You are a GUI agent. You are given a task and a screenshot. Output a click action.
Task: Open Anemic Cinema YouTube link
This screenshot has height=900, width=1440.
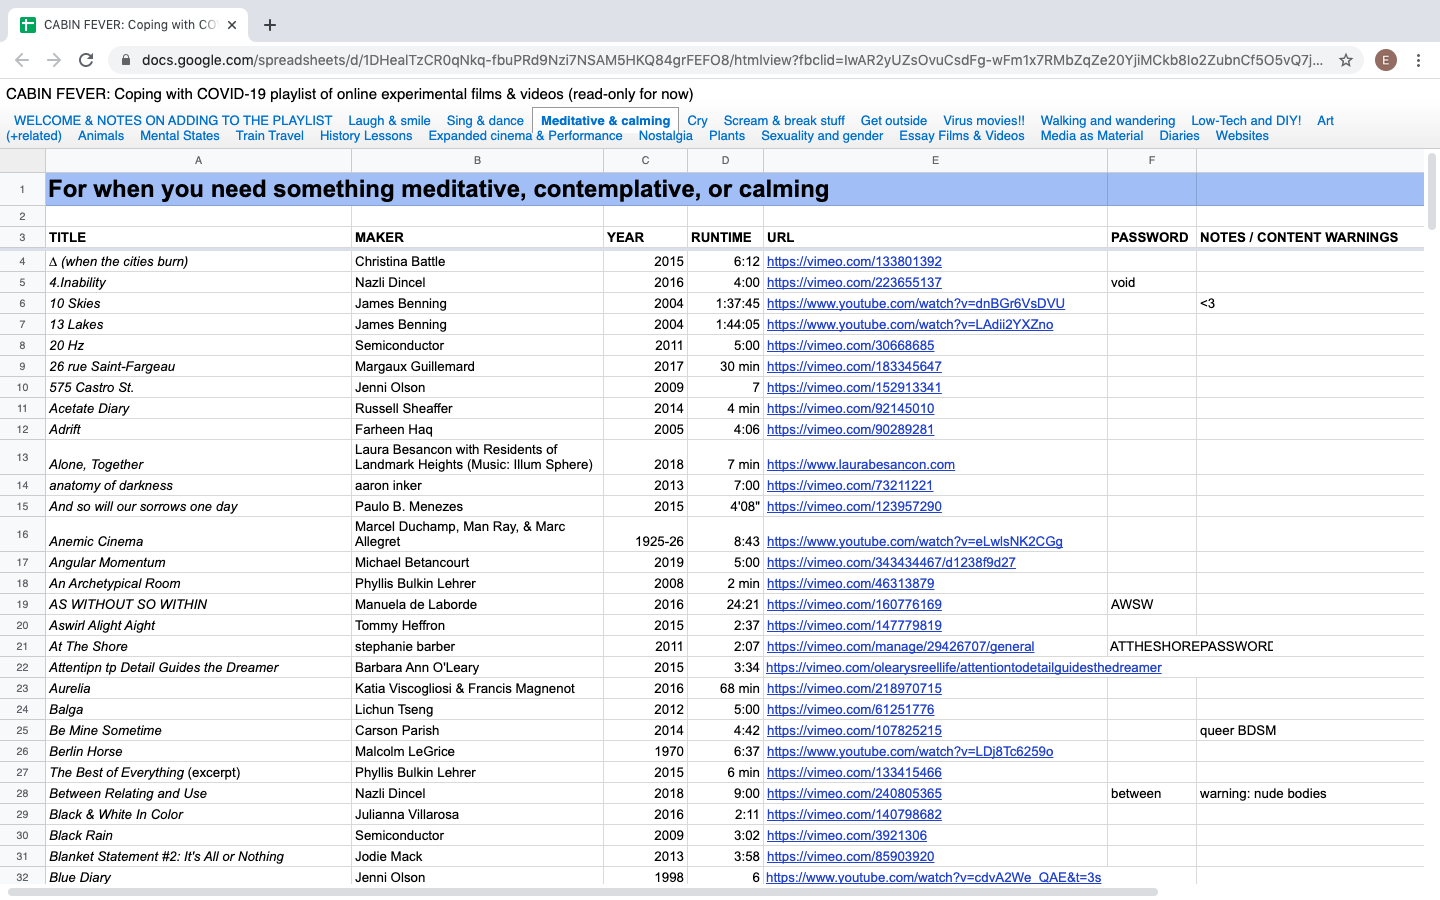(914, 542)
